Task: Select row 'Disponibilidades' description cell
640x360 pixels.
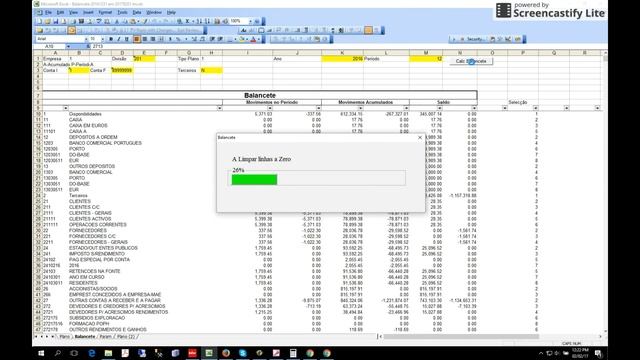Action: click(x=85, y=114)
